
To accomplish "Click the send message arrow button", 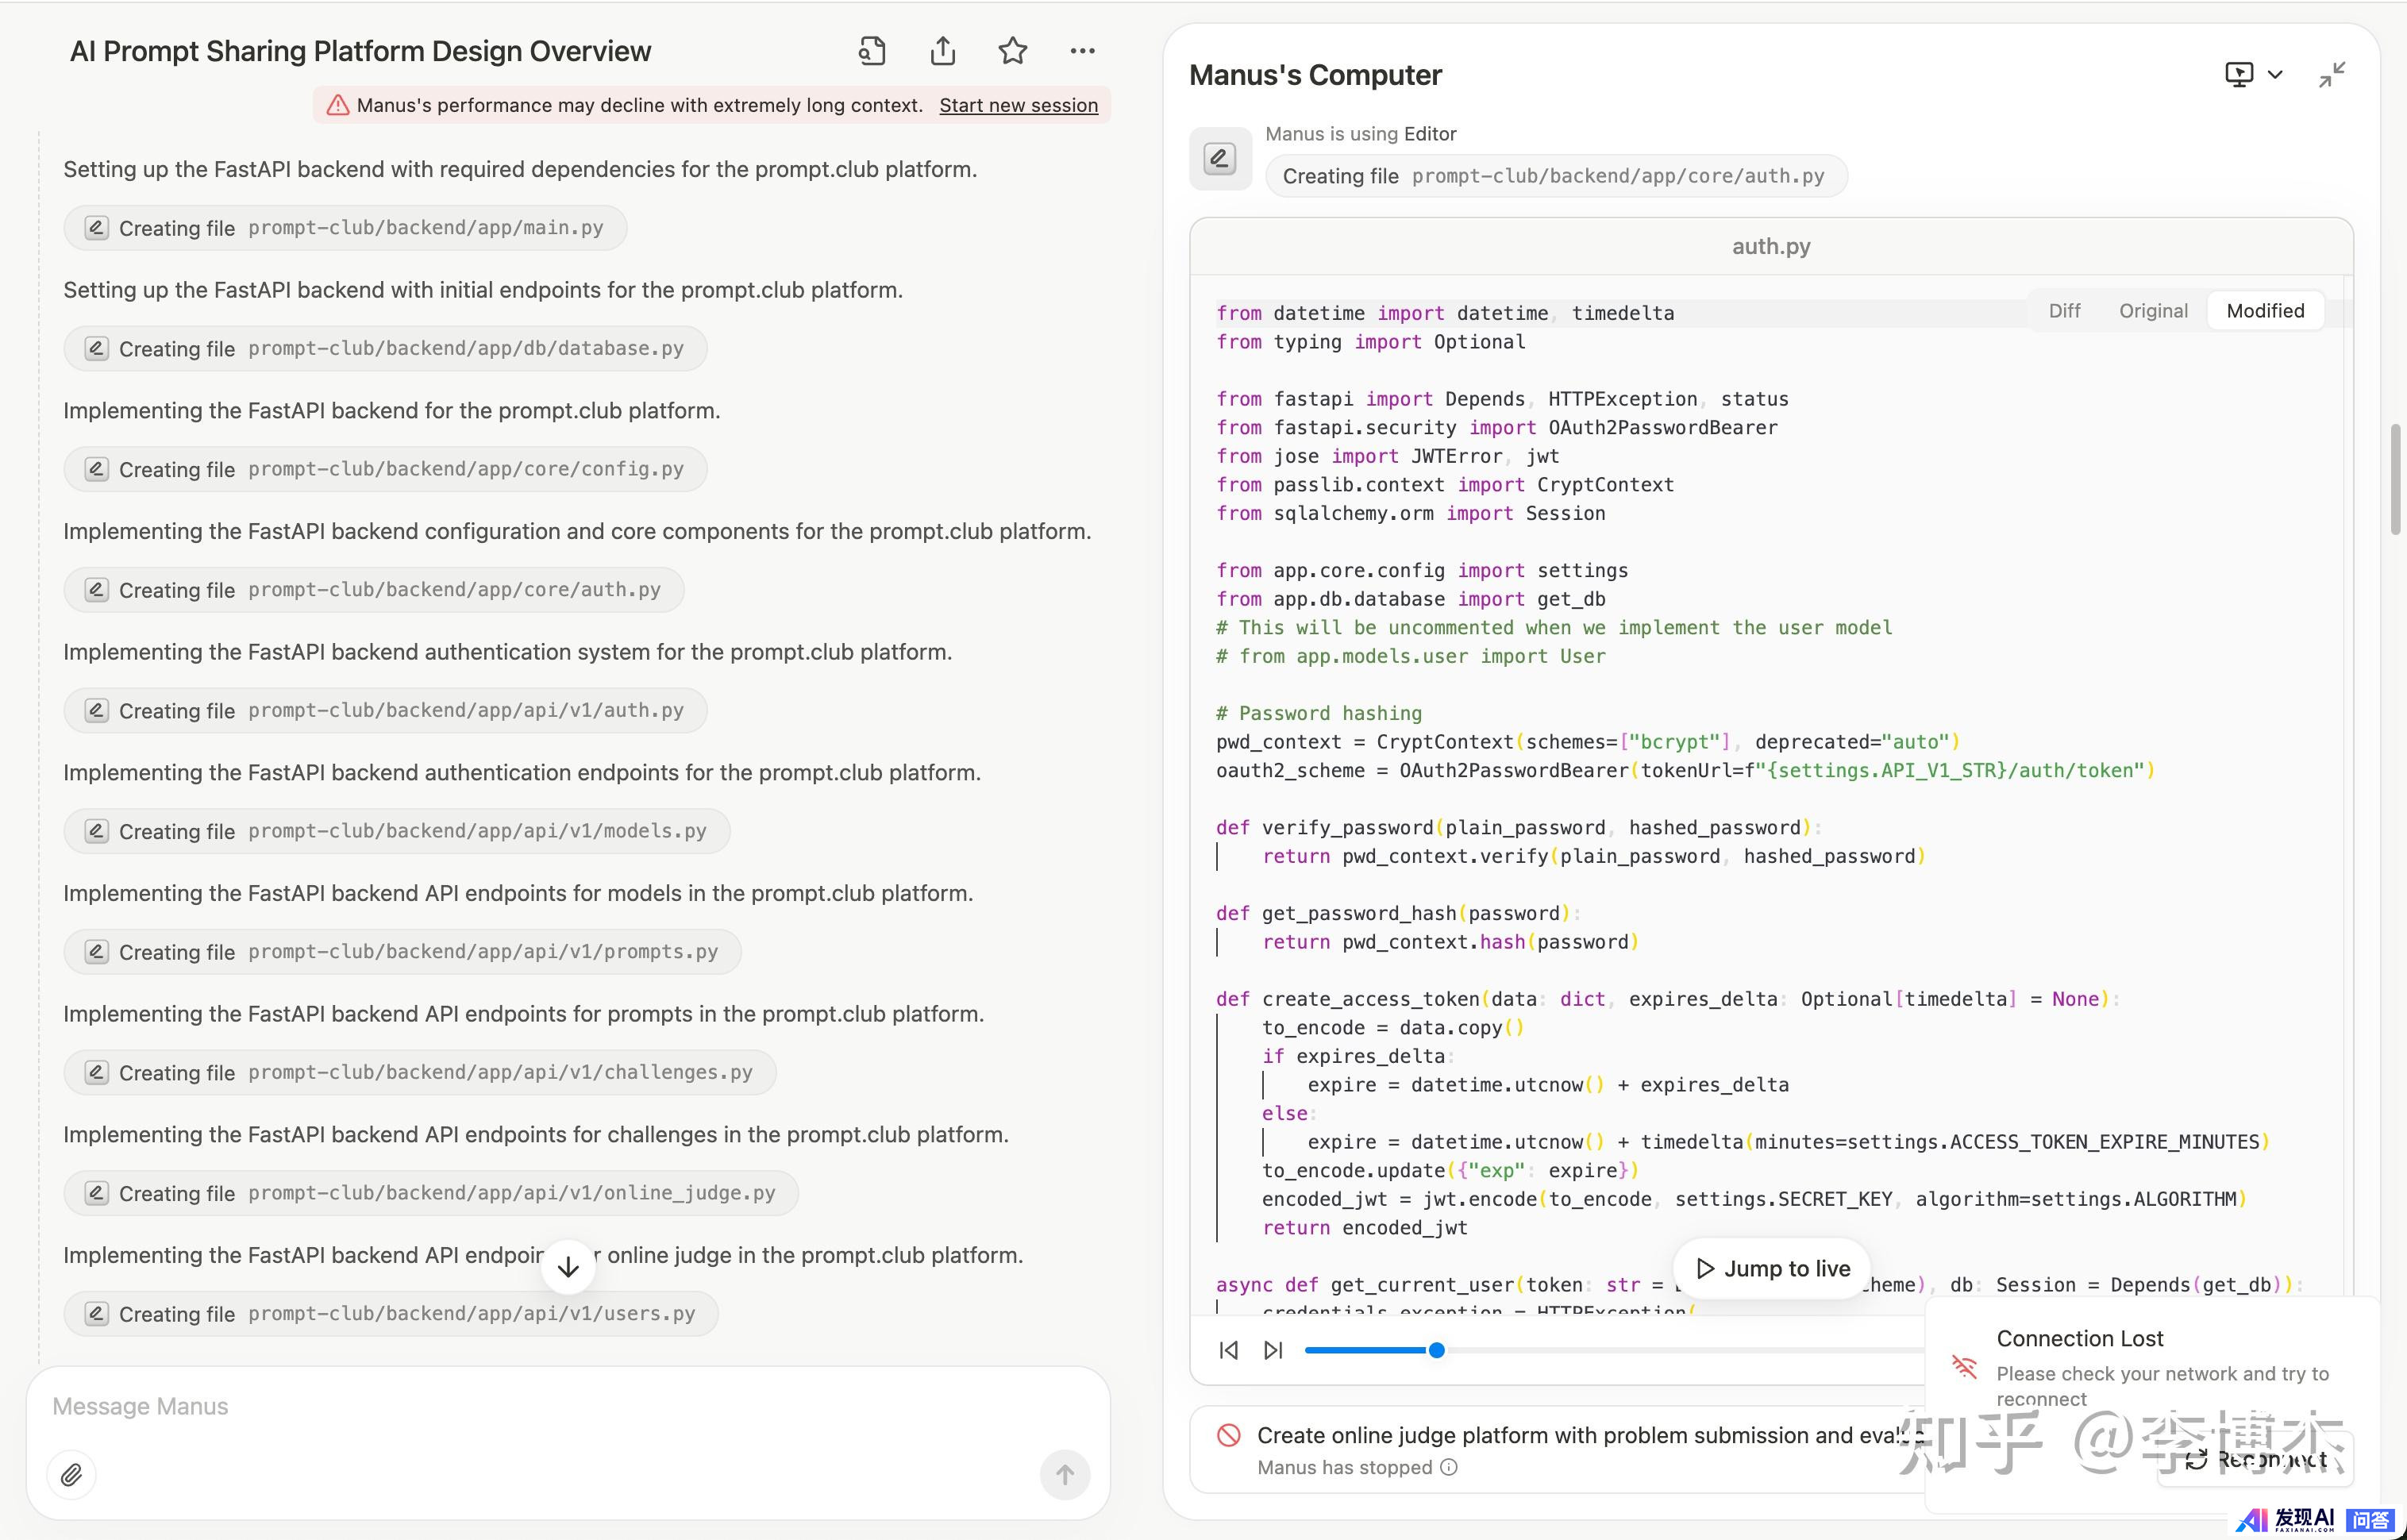I will click(x=1064, y=1474).
